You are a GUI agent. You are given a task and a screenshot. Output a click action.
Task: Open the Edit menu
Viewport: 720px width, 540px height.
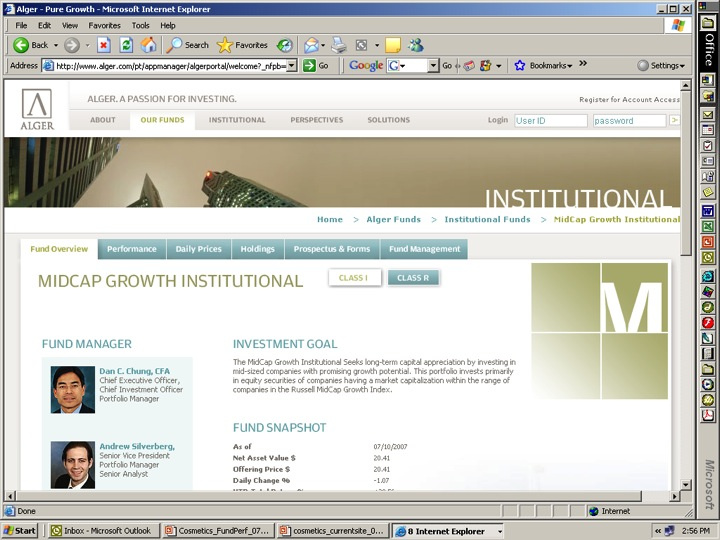(44, 25)
